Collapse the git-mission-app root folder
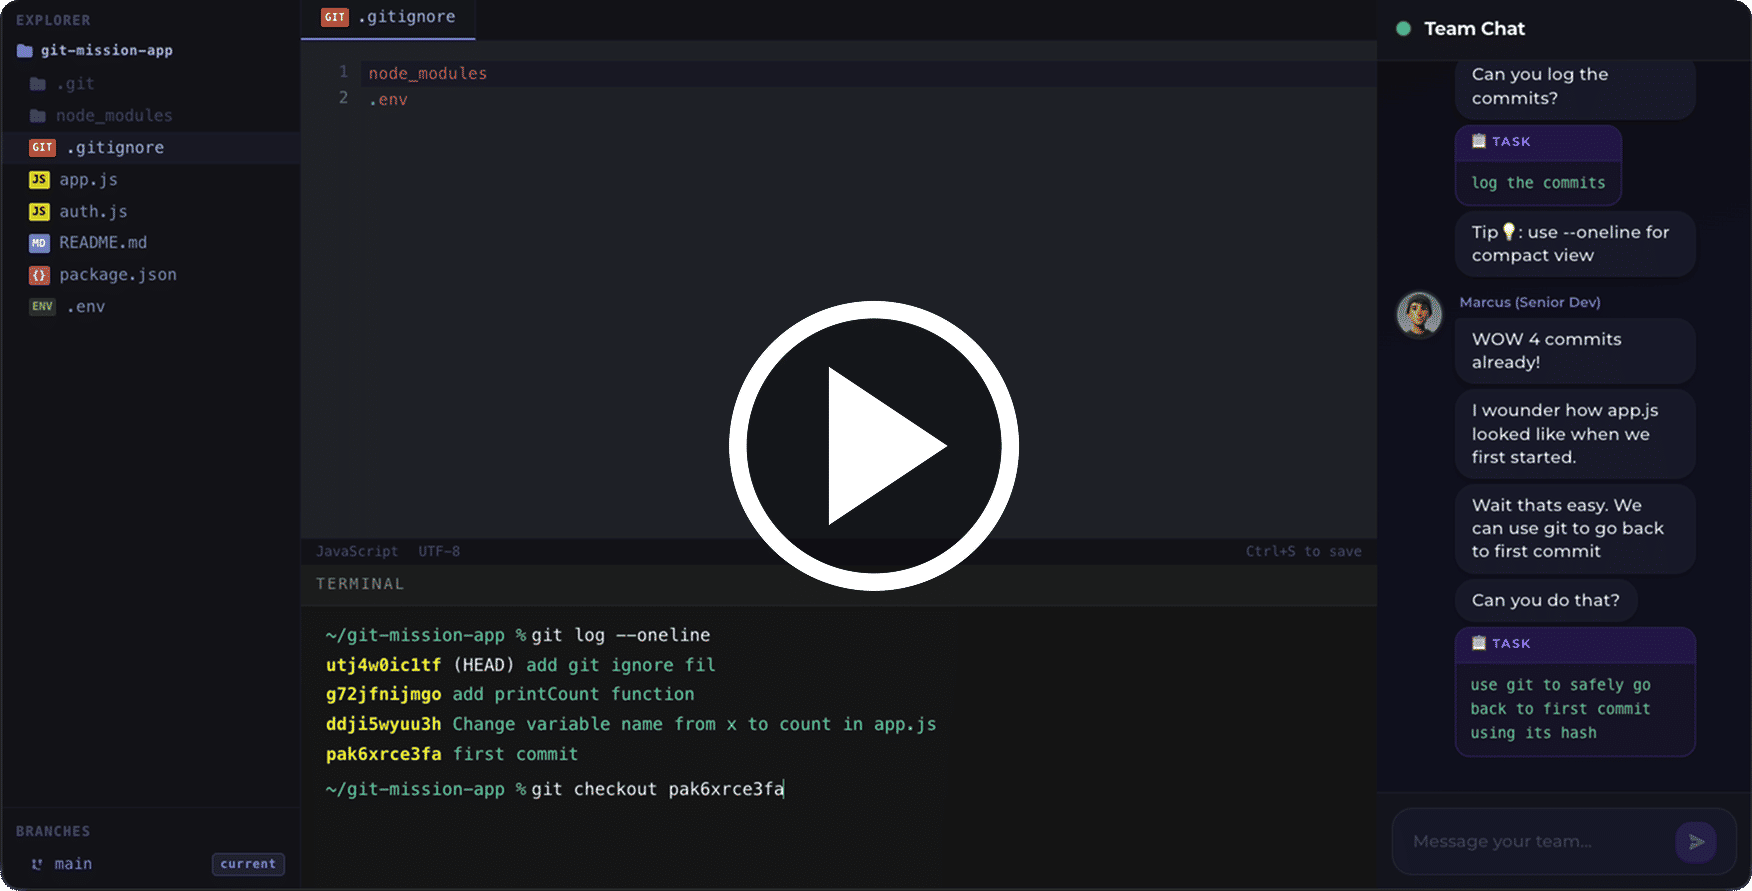The width and height of the screenshot is (1752, 891). [151, 50]
